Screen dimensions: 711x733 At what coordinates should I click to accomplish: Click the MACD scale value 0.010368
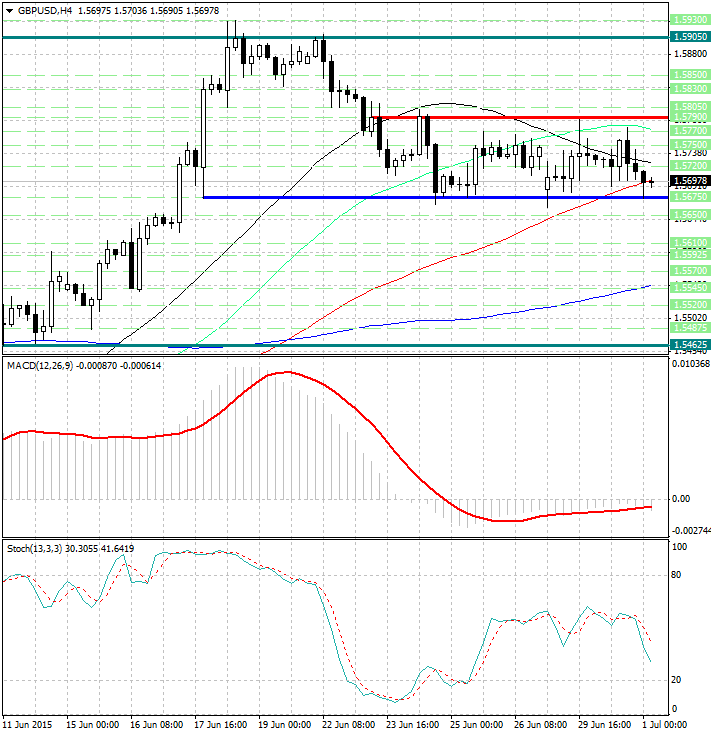pos(691,364)
